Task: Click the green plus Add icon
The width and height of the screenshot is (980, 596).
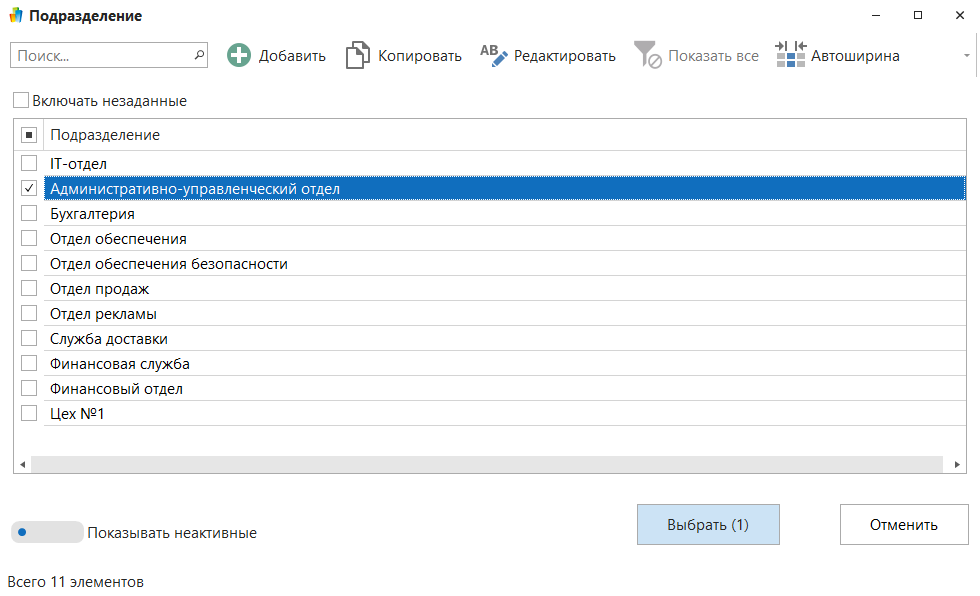Action: pos(239,56)
